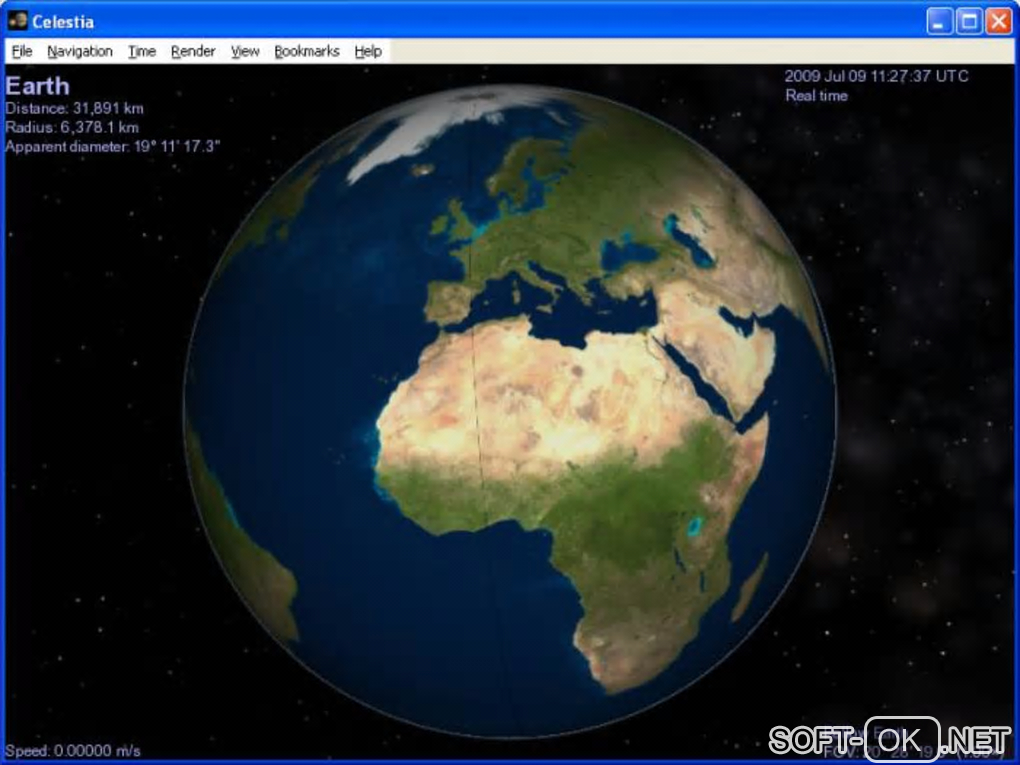This screenshot has height=765, width=1020.
Task: Click the 'Distance: 31,891 km' readout
Action: [x=74, y=109]
